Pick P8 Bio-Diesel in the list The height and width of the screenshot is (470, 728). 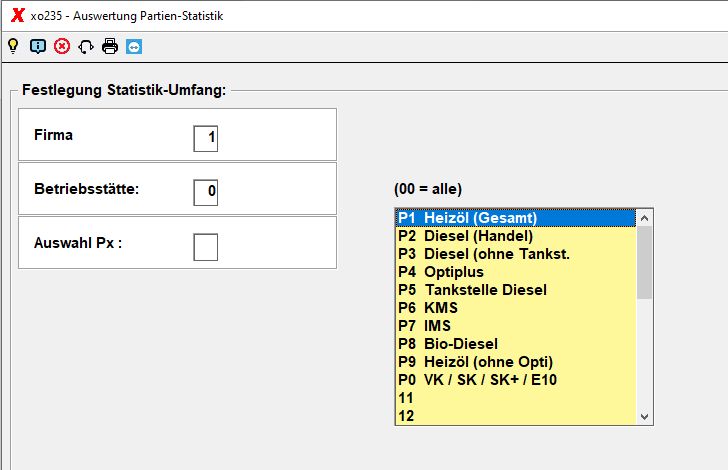(x=516, y=344)
